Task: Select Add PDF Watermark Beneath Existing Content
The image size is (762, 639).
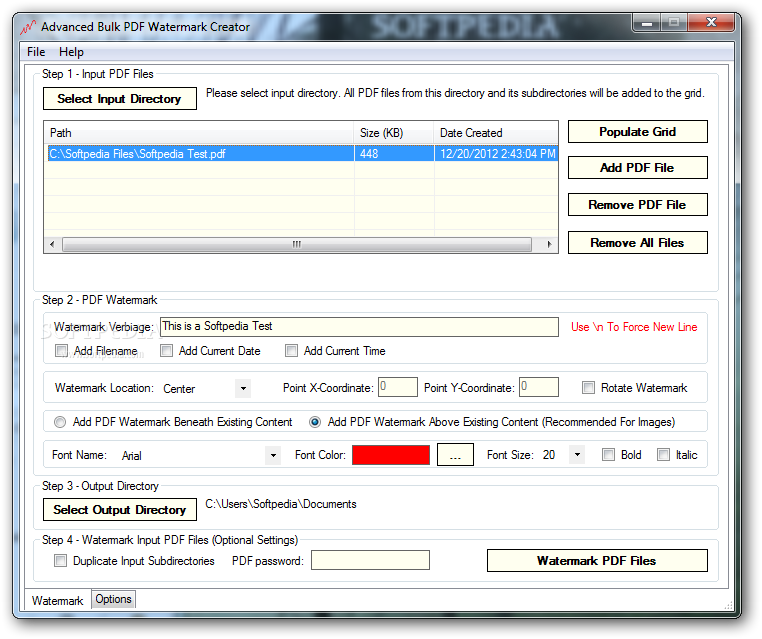Action: click(60, 422)
